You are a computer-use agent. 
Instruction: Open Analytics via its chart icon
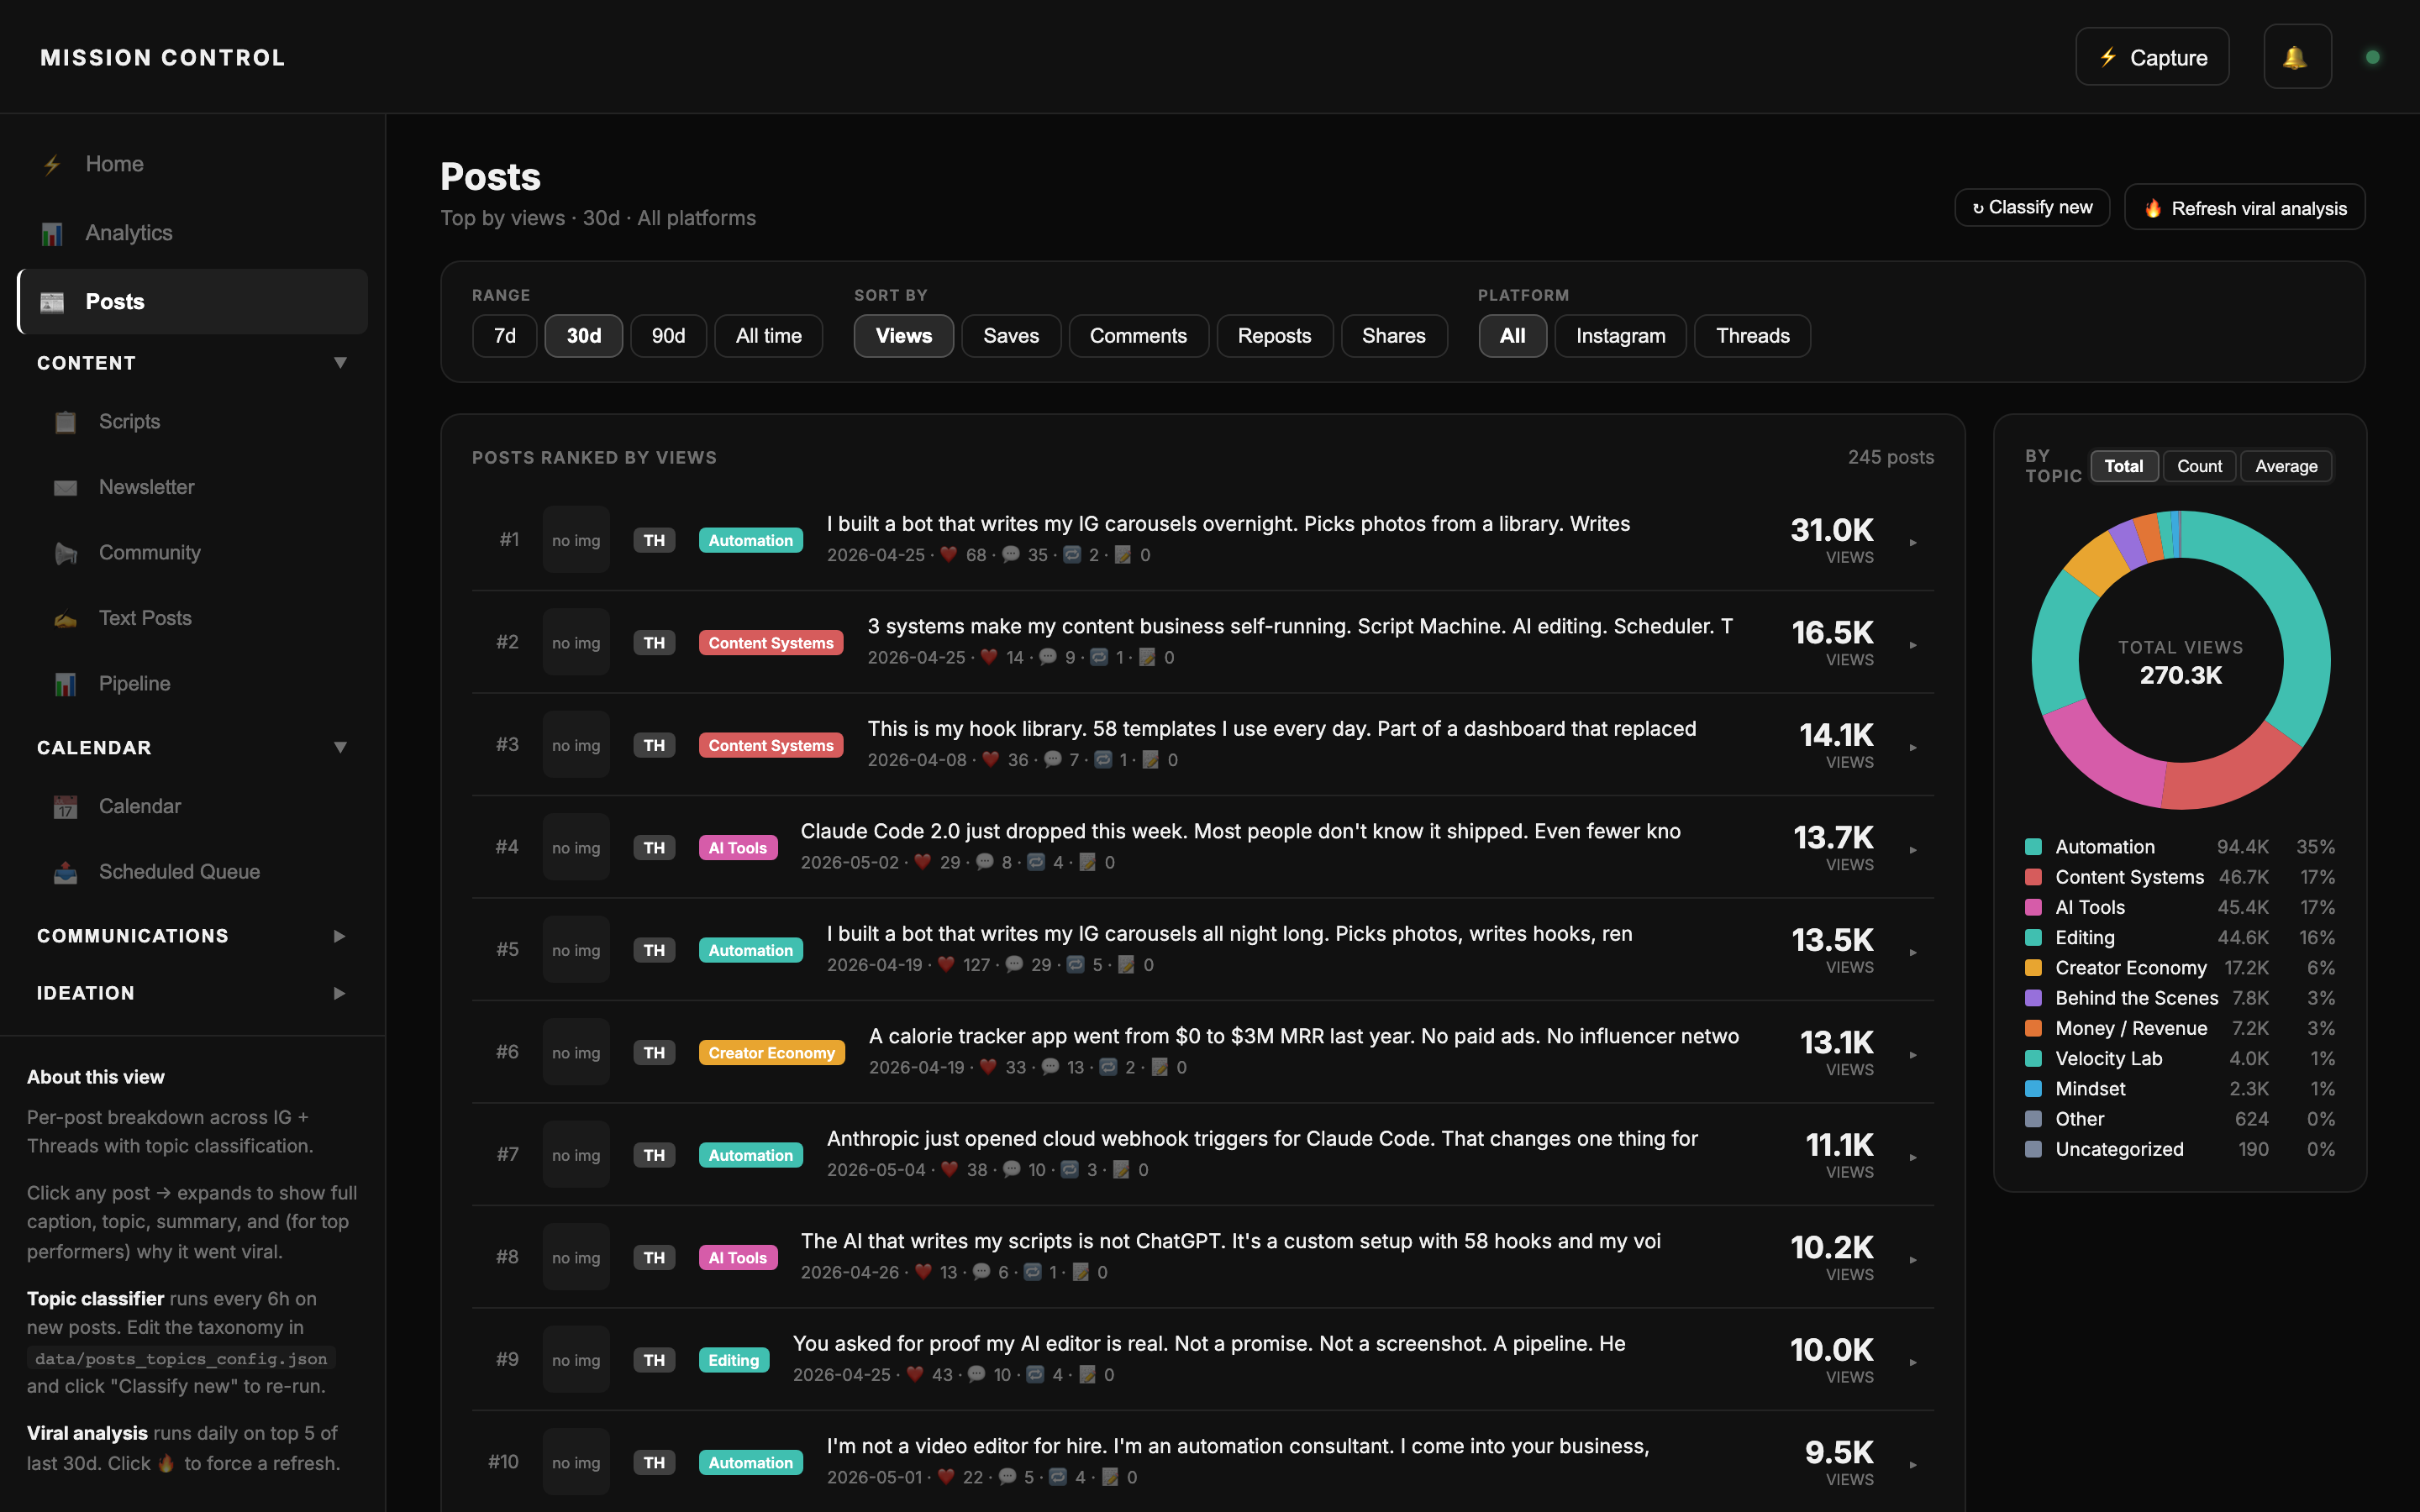(x=52, y=233)
